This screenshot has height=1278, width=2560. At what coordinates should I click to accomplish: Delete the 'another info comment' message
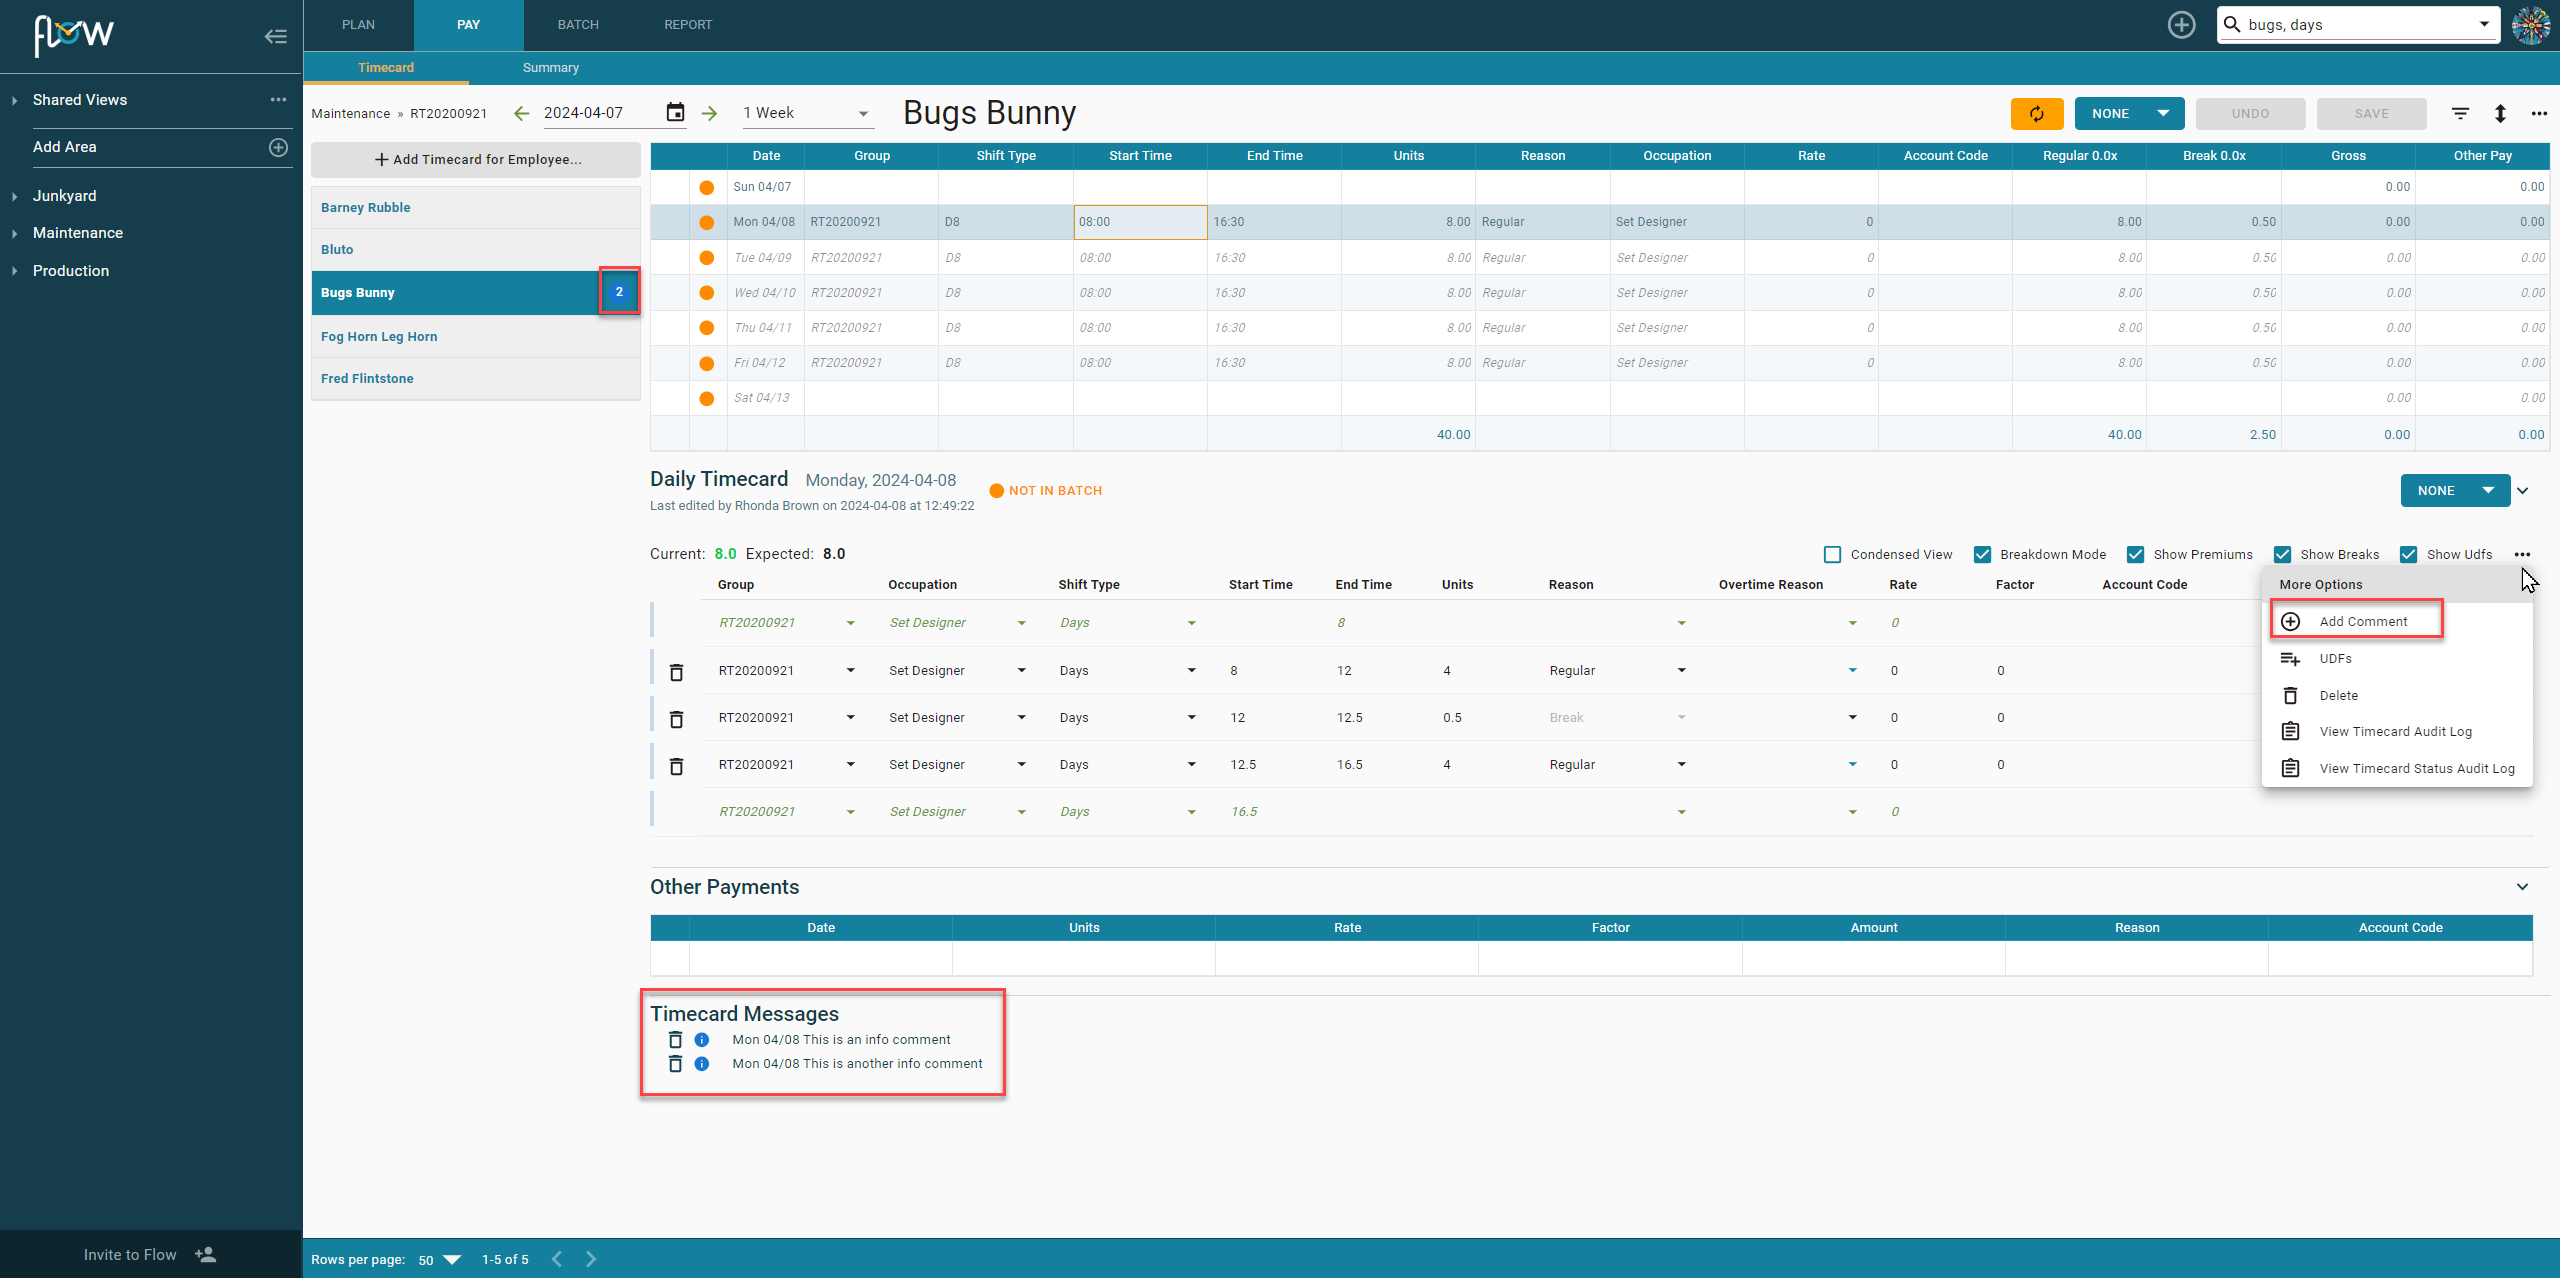tap(675, 1064)
